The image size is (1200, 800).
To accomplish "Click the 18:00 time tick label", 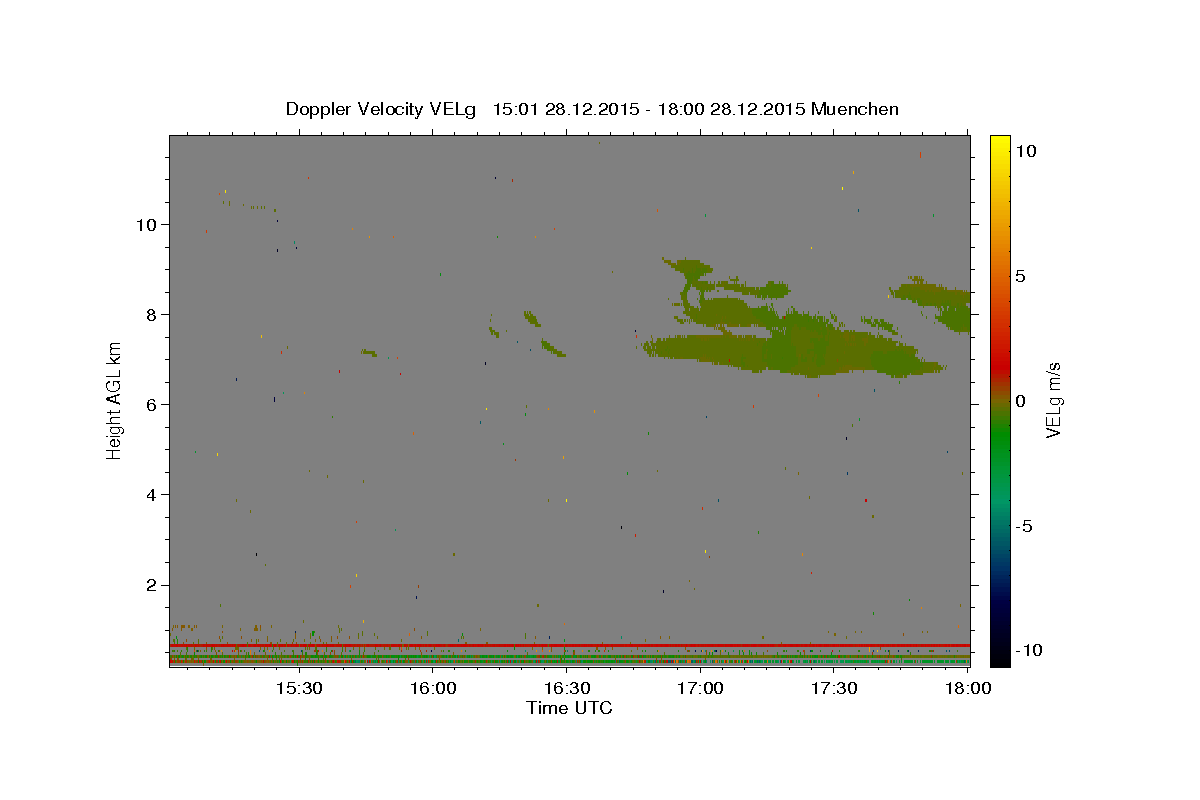I will [967, 689].
